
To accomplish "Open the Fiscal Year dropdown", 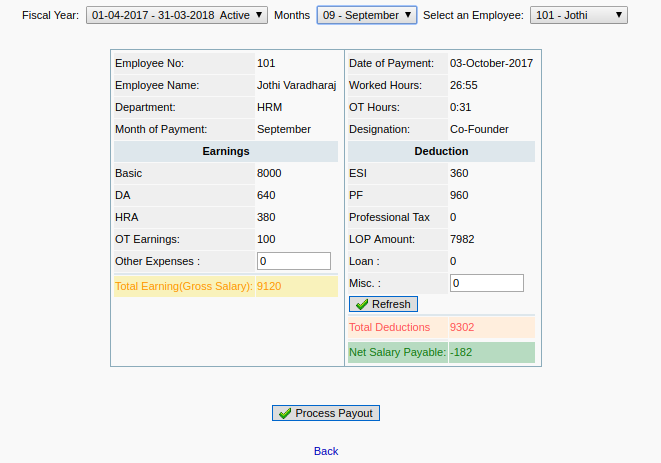I will tap(177, 15).
